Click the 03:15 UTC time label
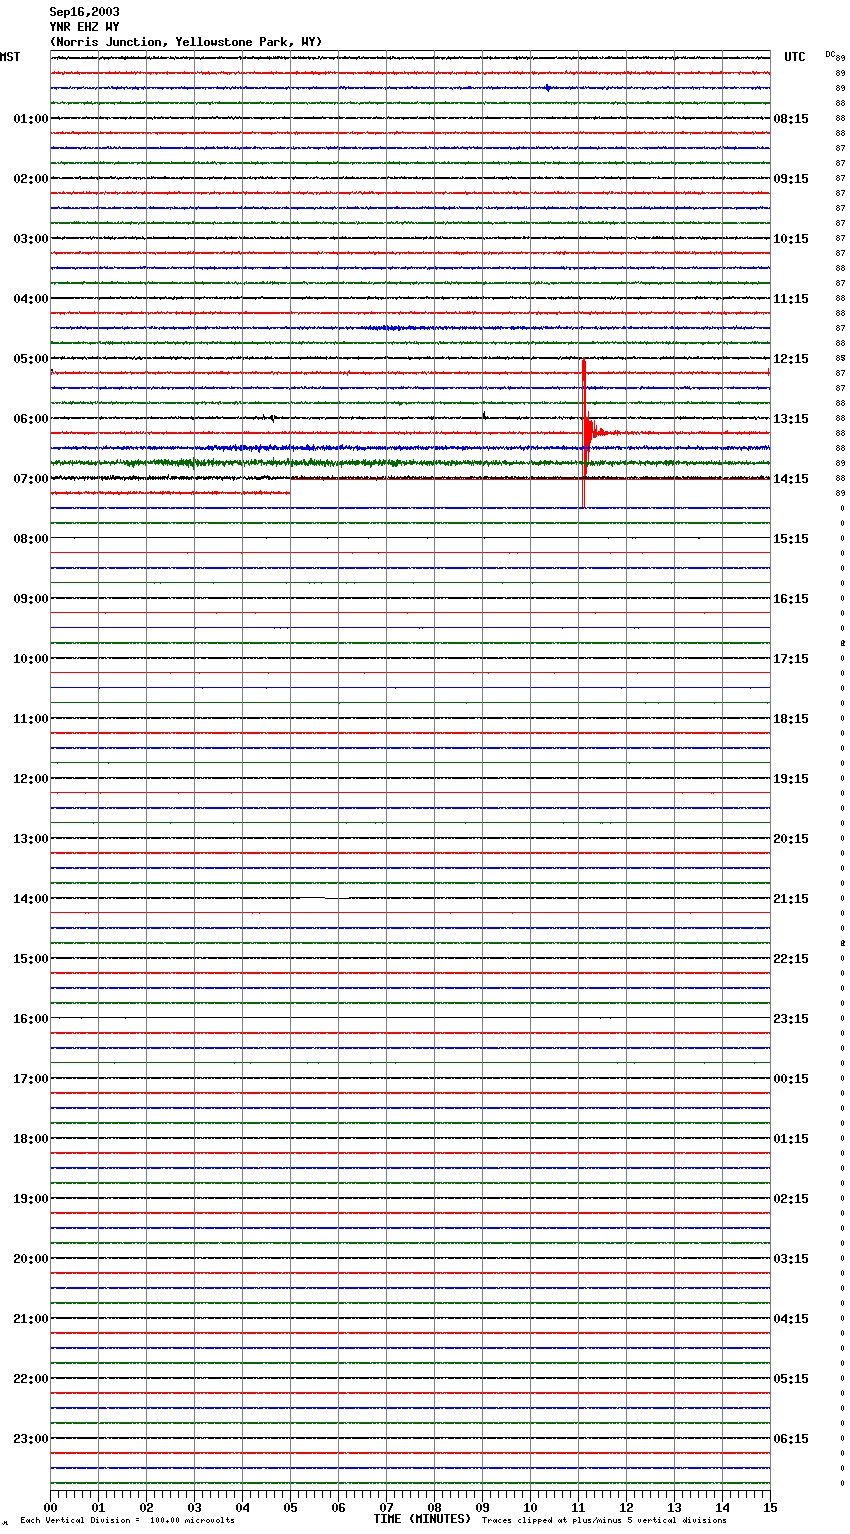The image size is (850, 1534). point(791,1259)
